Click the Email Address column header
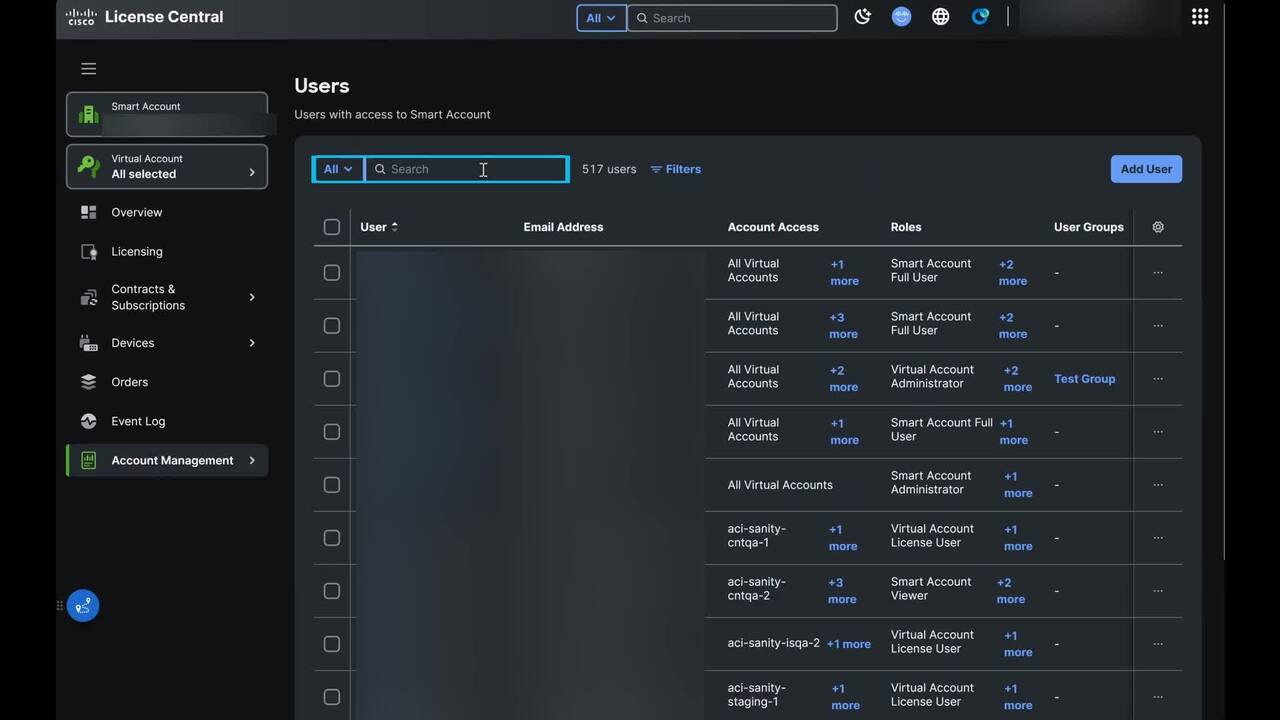Viewport: 1280px width, 720px height. (563, 227)
